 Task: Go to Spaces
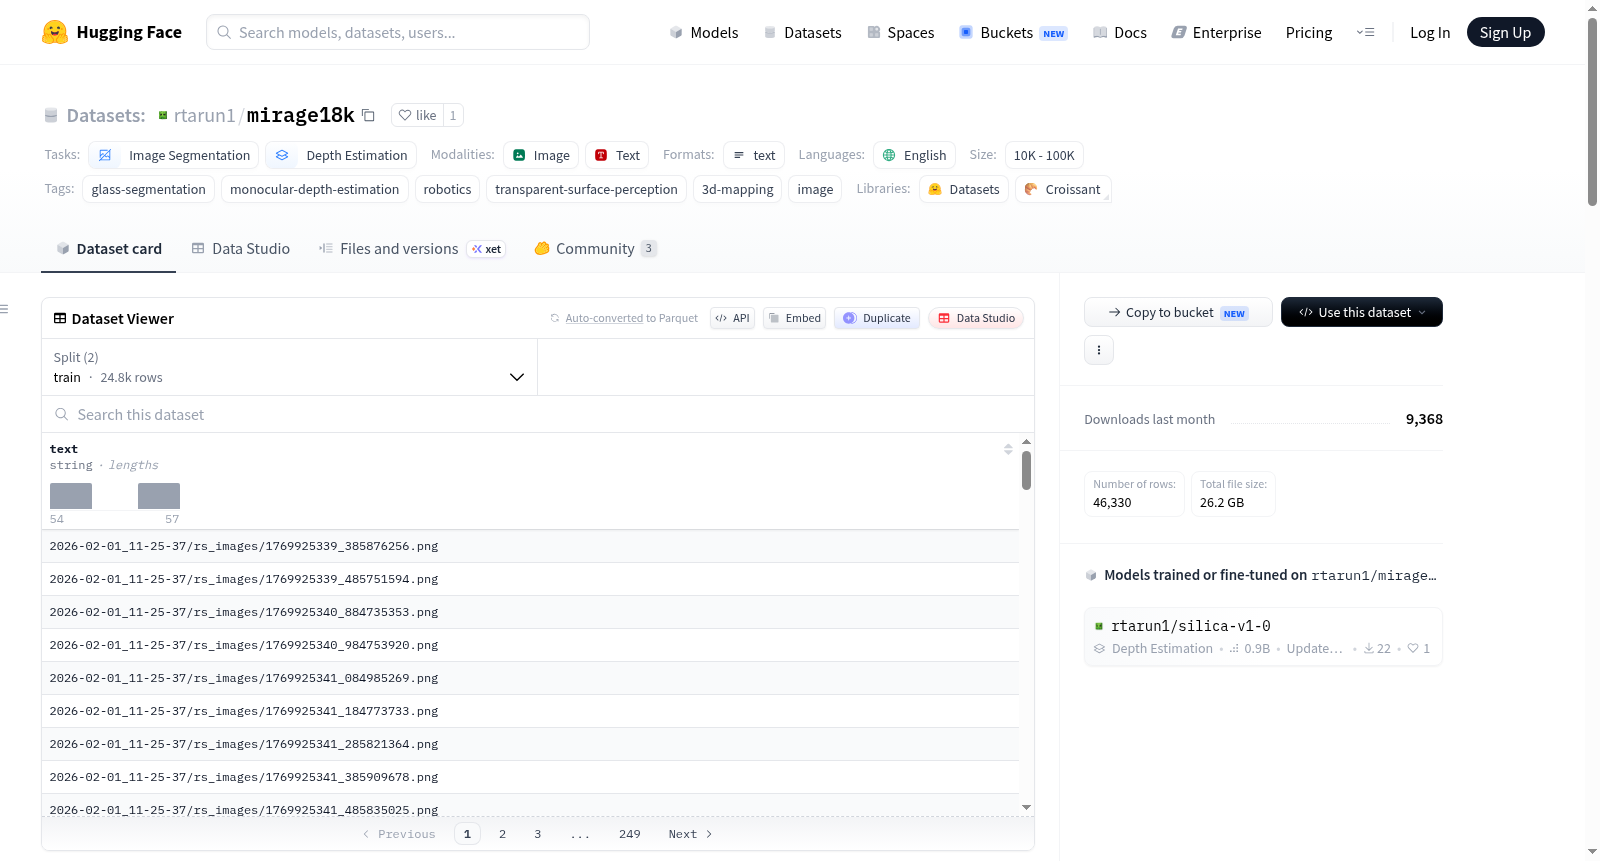(x=900, y=32)
